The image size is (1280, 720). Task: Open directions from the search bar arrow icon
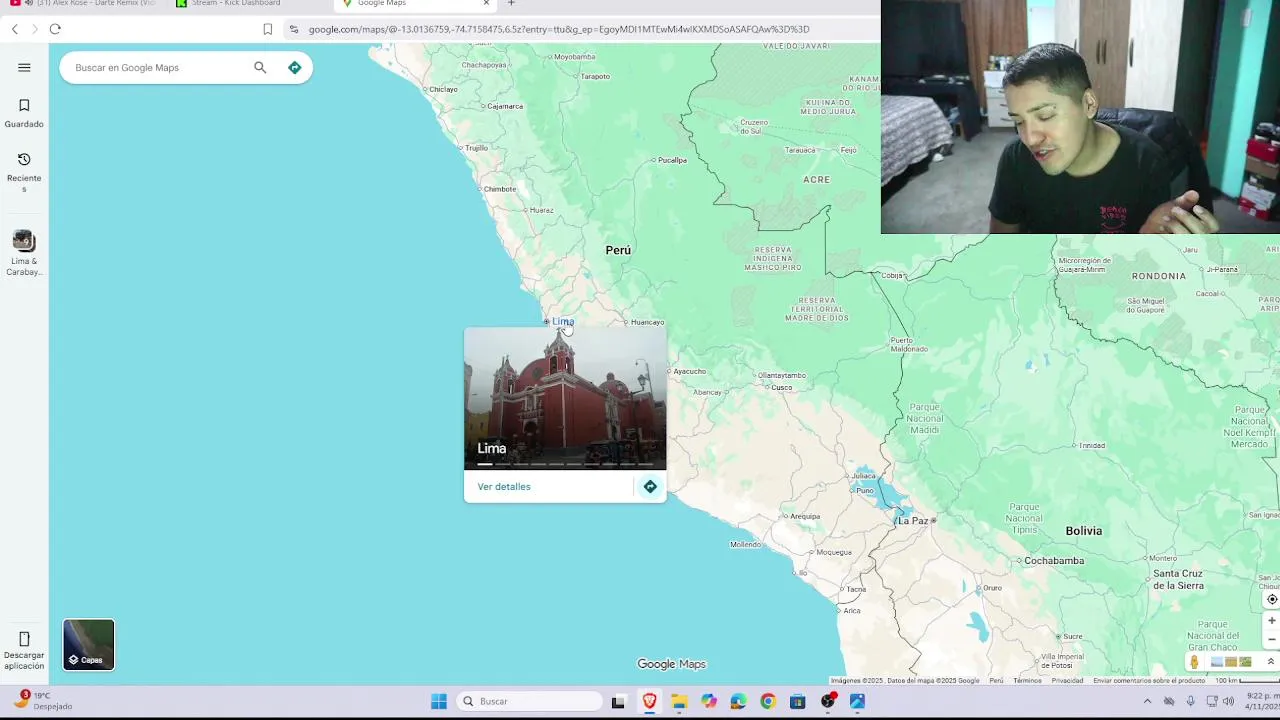click(x=294, y=67)
